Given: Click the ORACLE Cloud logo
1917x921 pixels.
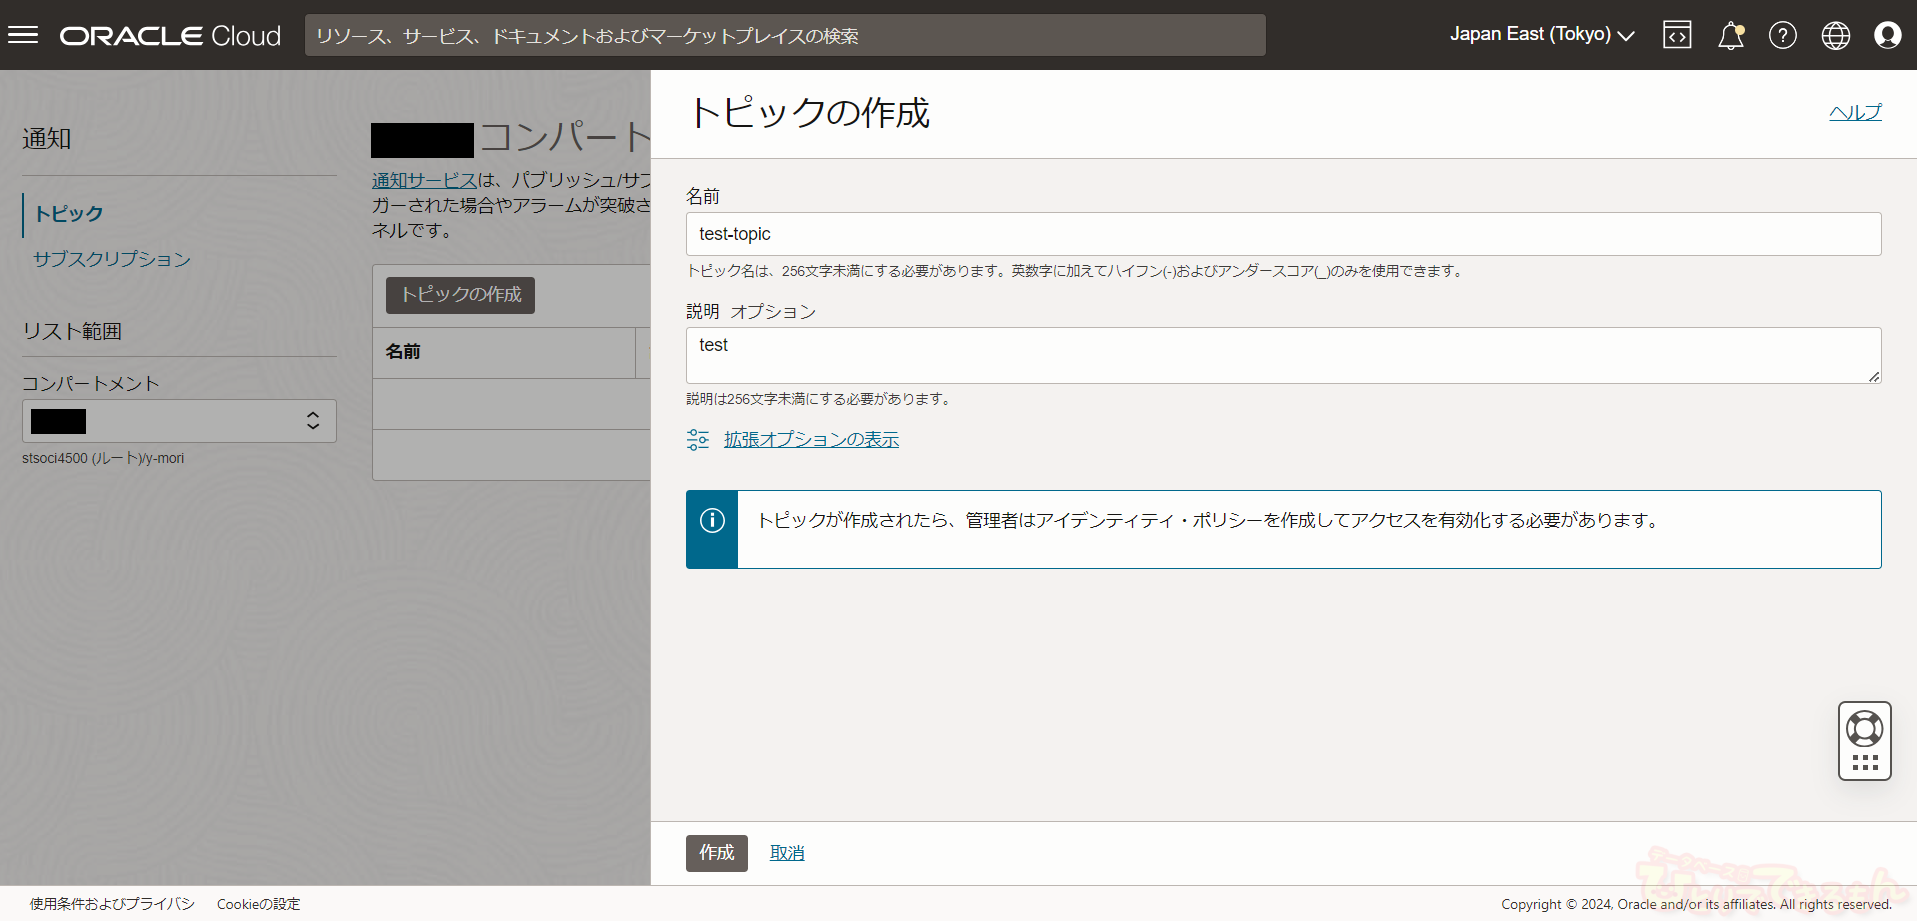Looking at the screenshot, I should pyautogui.click(x=170, y=36).
